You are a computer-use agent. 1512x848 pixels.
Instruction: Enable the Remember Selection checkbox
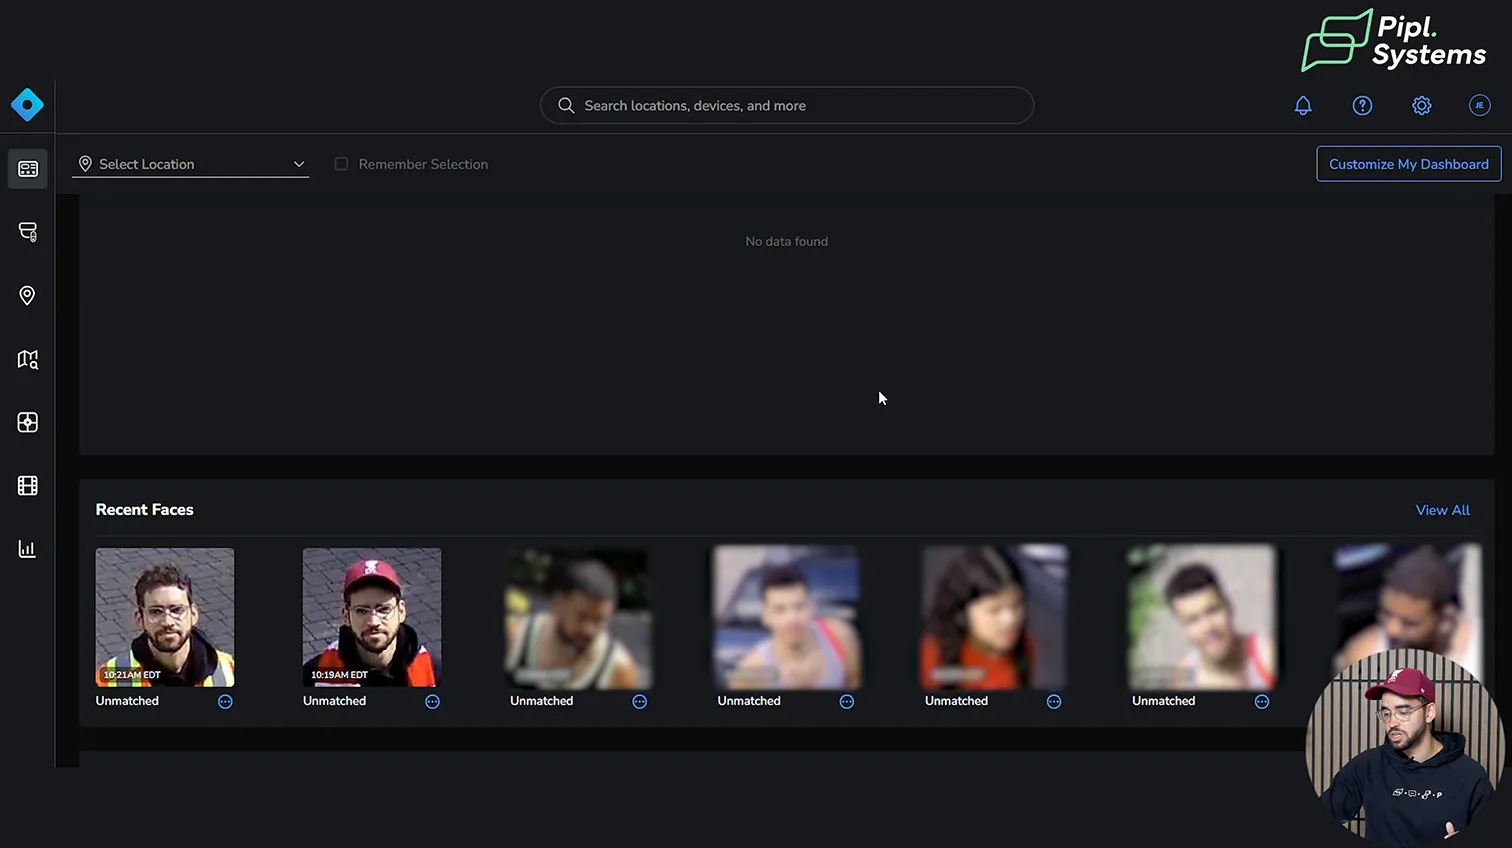coord(341,164)
